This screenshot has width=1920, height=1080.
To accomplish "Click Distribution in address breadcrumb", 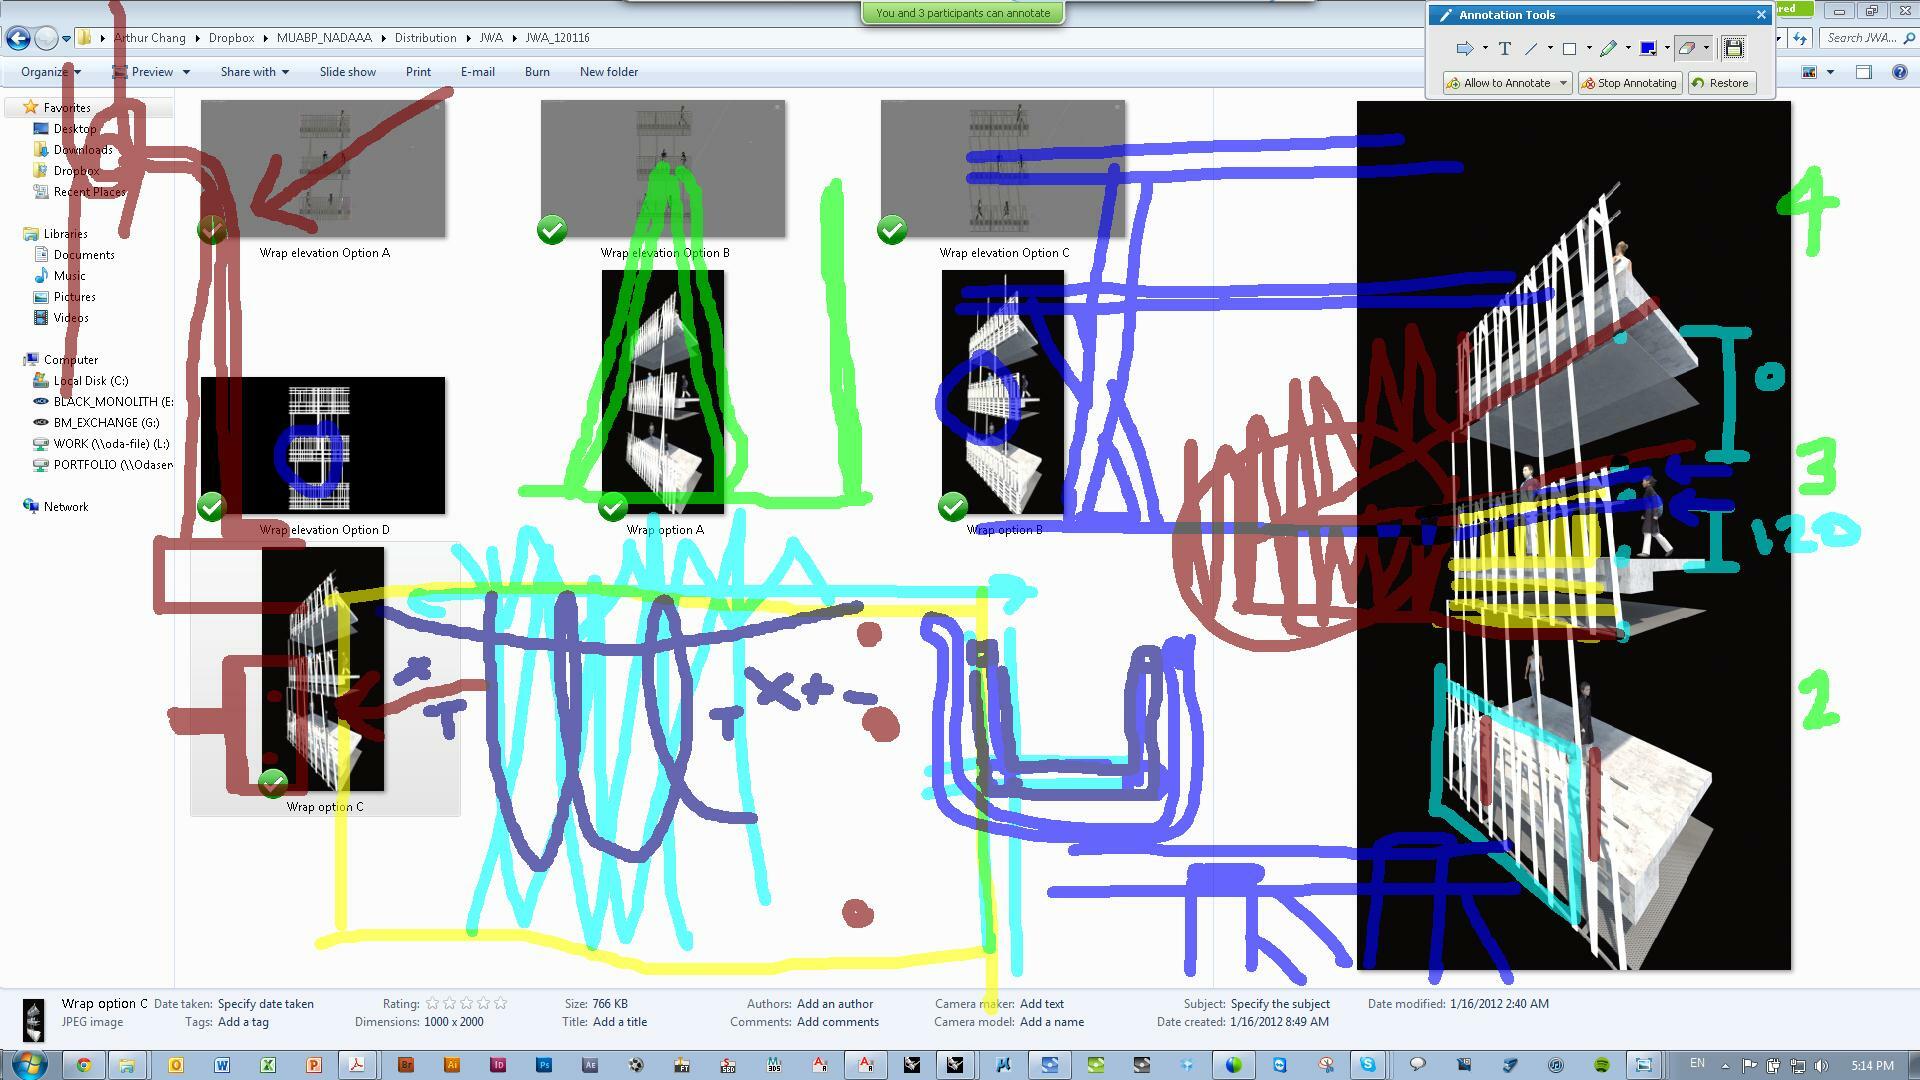I will (x=425, y=38).
